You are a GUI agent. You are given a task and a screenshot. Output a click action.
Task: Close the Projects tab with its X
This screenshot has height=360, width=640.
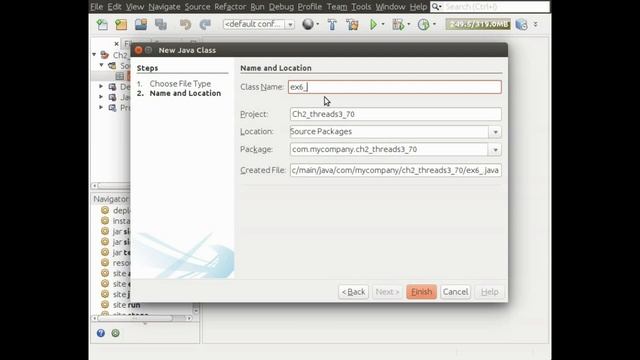point(116,43)
